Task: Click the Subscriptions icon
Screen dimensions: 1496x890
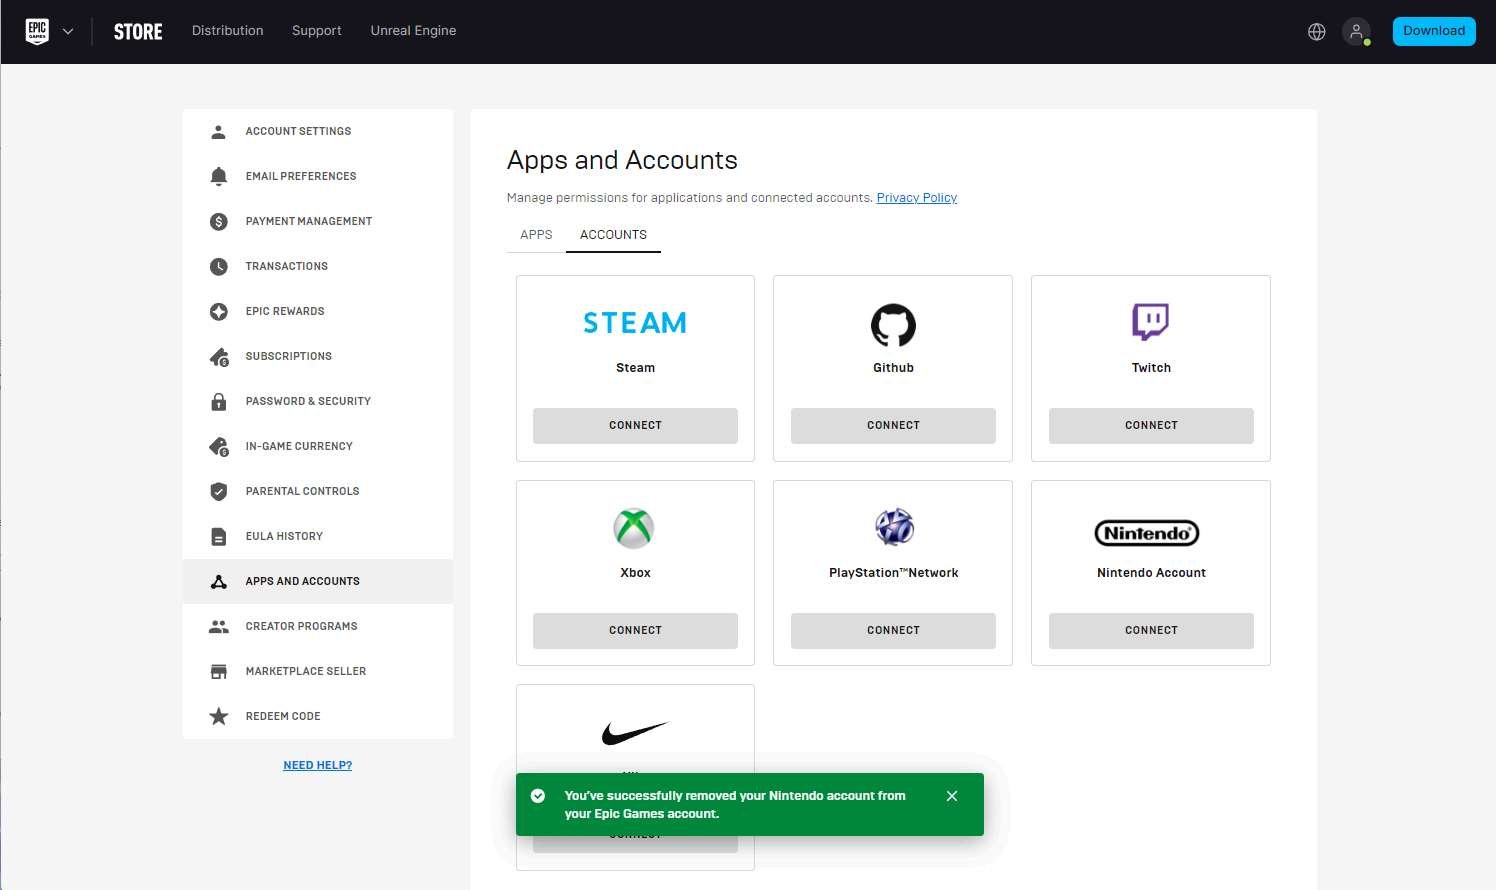Action: coord(219,357)
